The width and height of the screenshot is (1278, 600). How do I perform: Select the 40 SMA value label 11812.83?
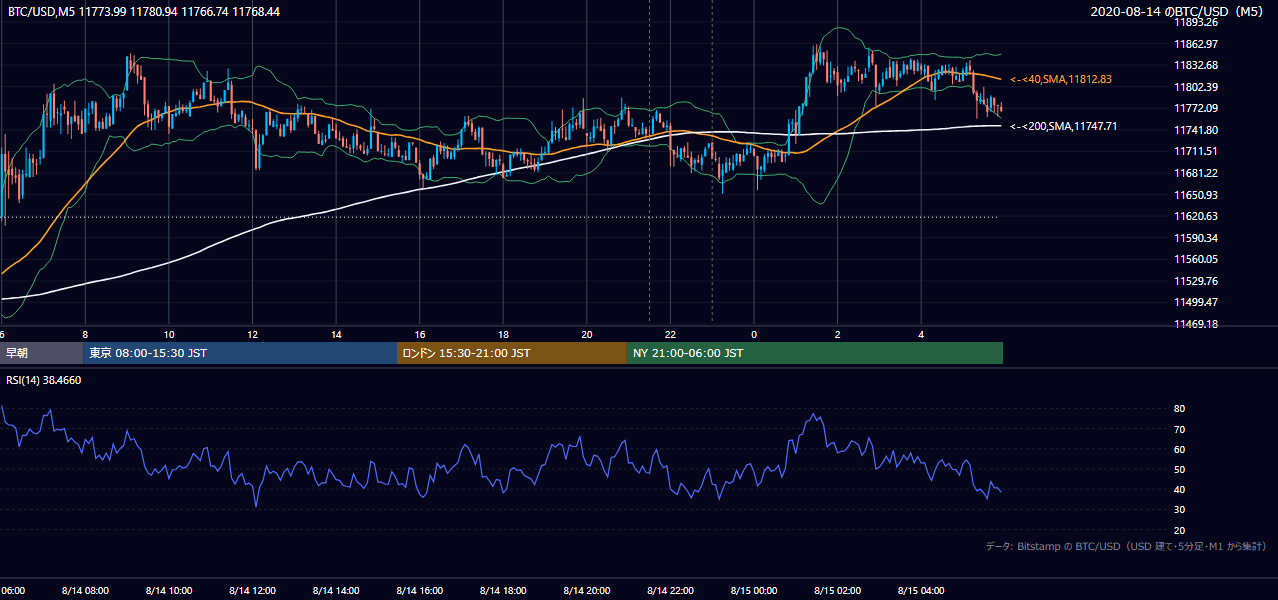click(x=1062, y=79)
